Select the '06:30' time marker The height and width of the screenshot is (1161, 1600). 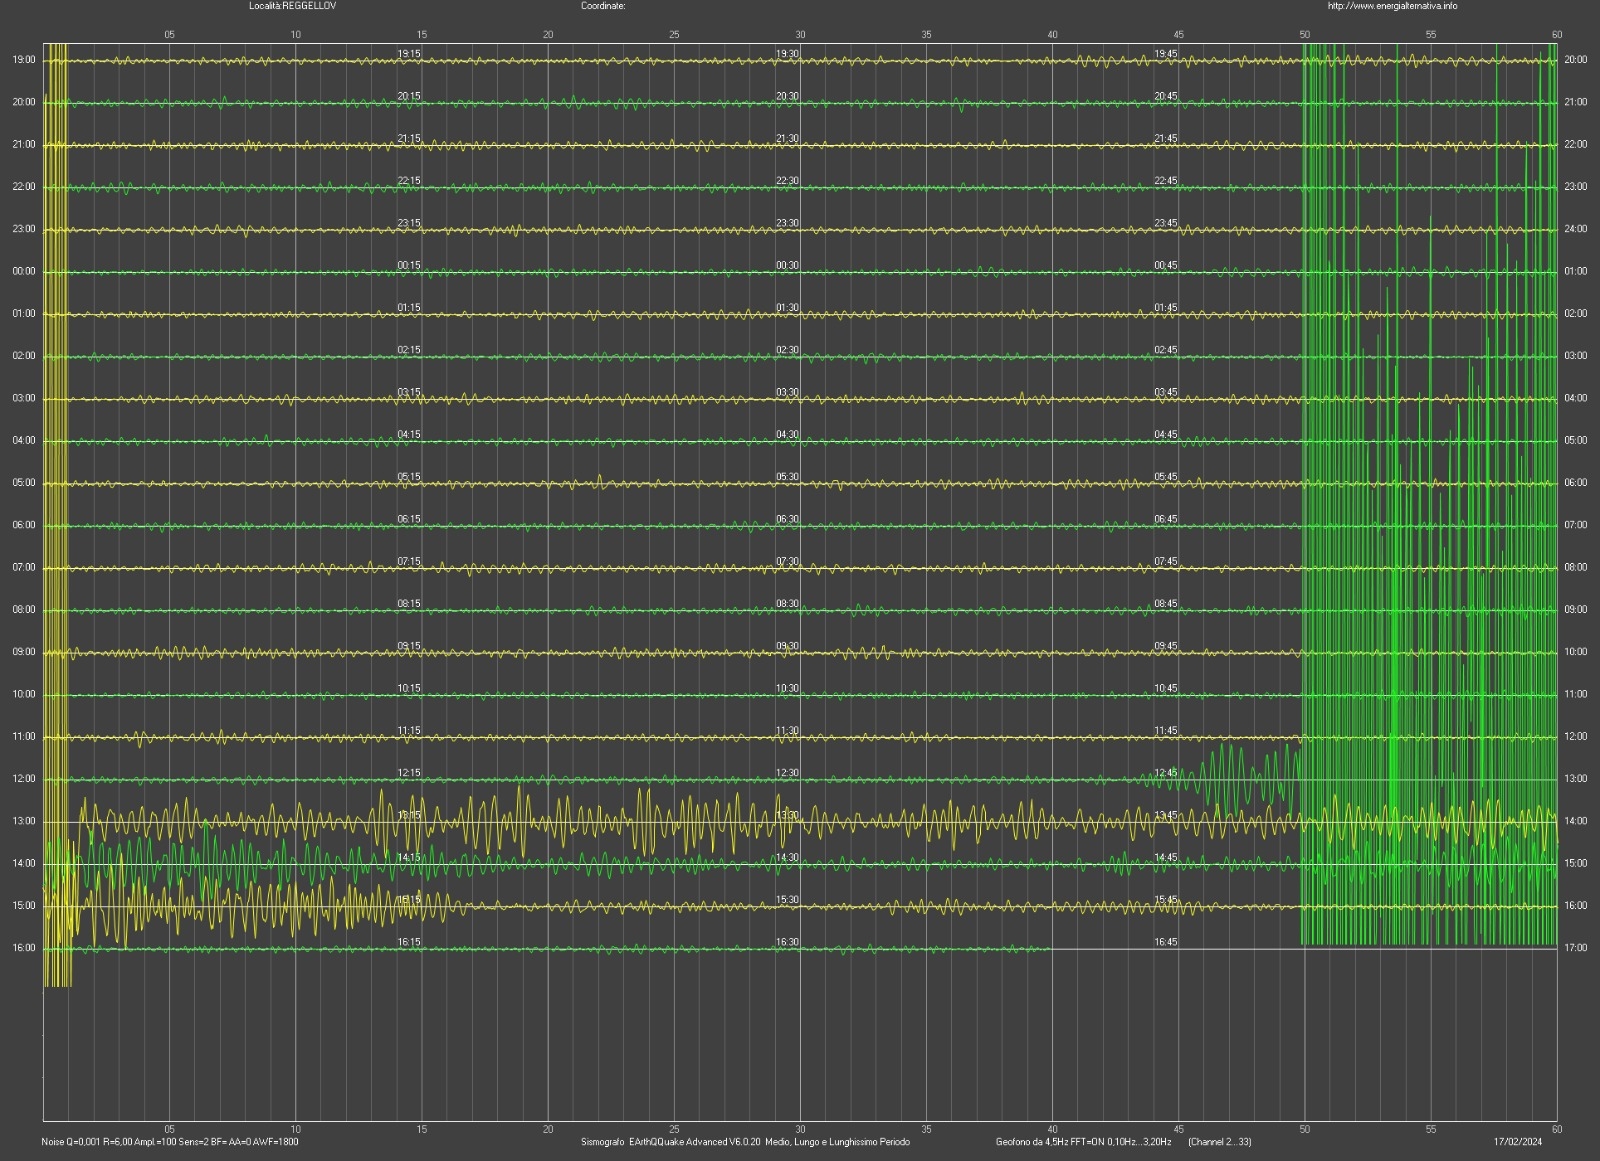point(787,520)
